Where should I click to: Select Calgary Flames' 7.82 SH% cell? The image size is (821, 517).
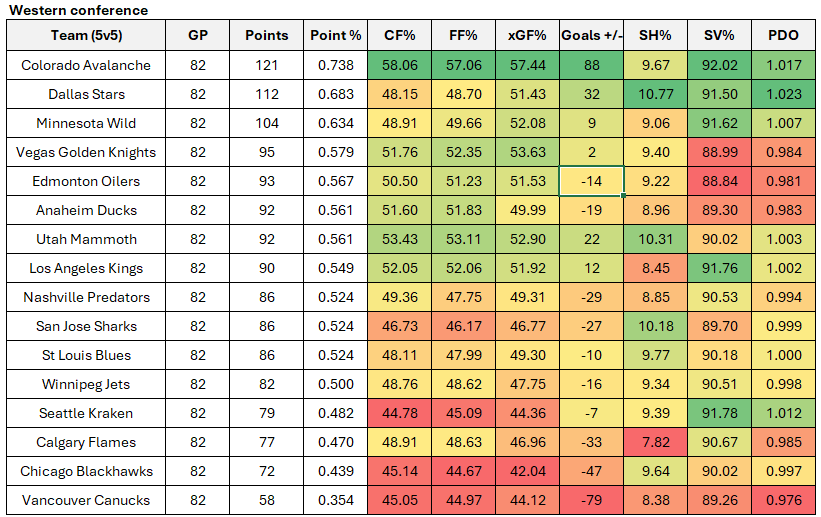click(x=655, y=442)
